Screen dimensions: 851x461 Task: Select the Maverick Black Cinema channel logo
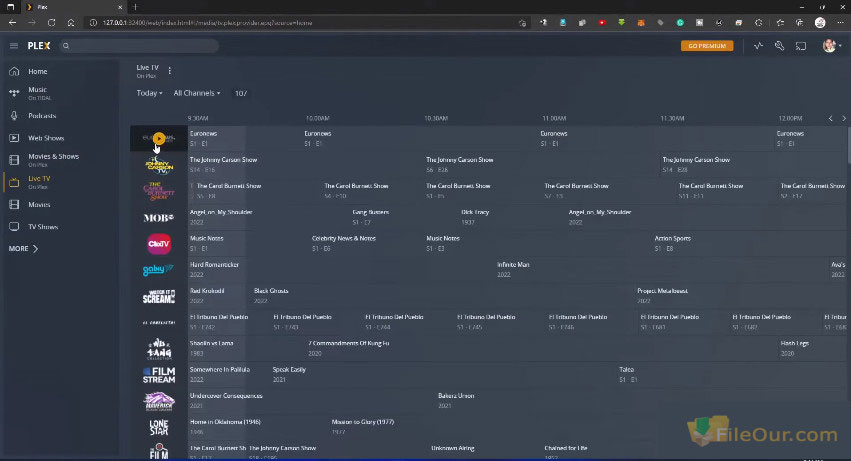(x=158, y=401)
